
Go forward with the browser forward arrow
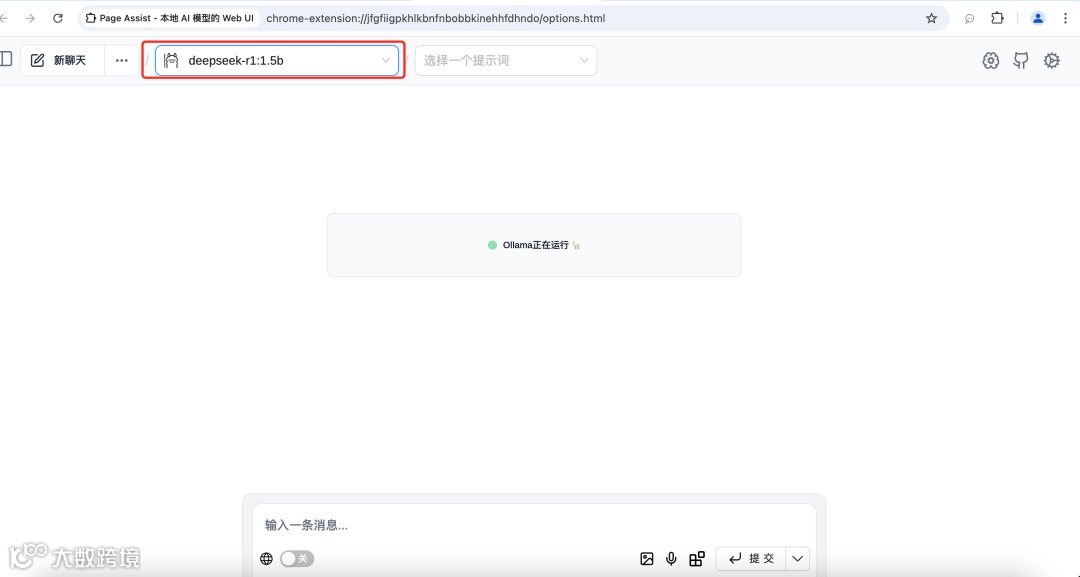tap(30, 19)
